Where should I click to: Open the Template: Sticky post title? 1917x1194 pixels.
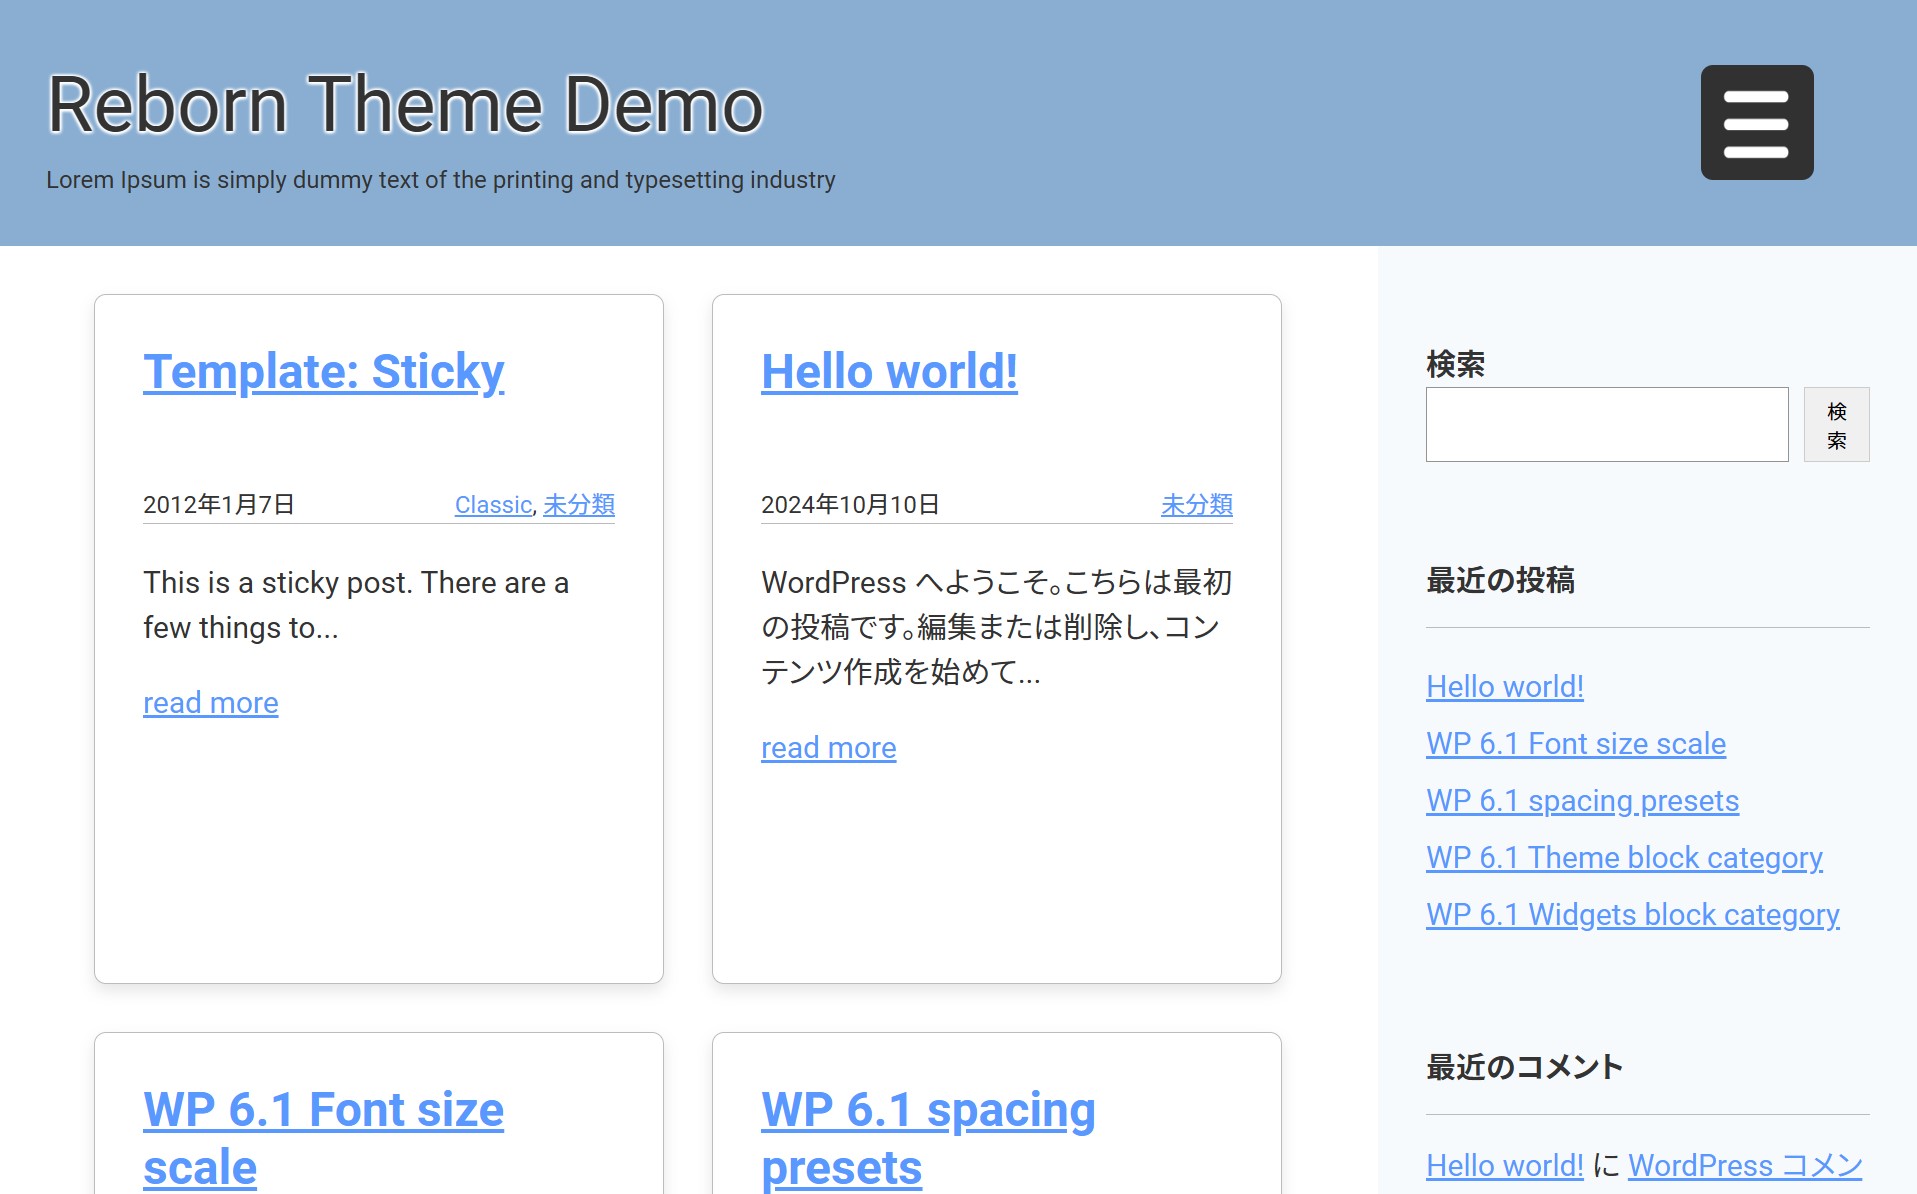click(323, 372)
